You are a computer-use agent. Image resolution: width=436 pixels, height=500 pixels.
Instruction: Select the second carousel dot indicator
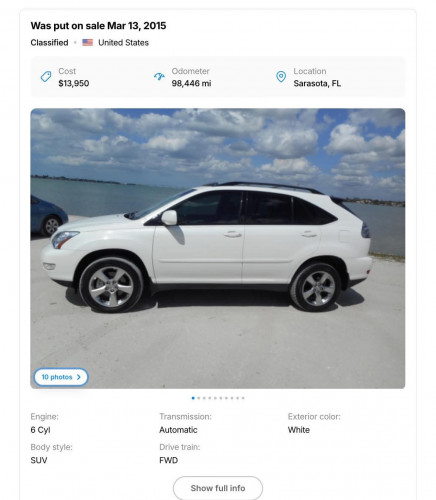199,398
